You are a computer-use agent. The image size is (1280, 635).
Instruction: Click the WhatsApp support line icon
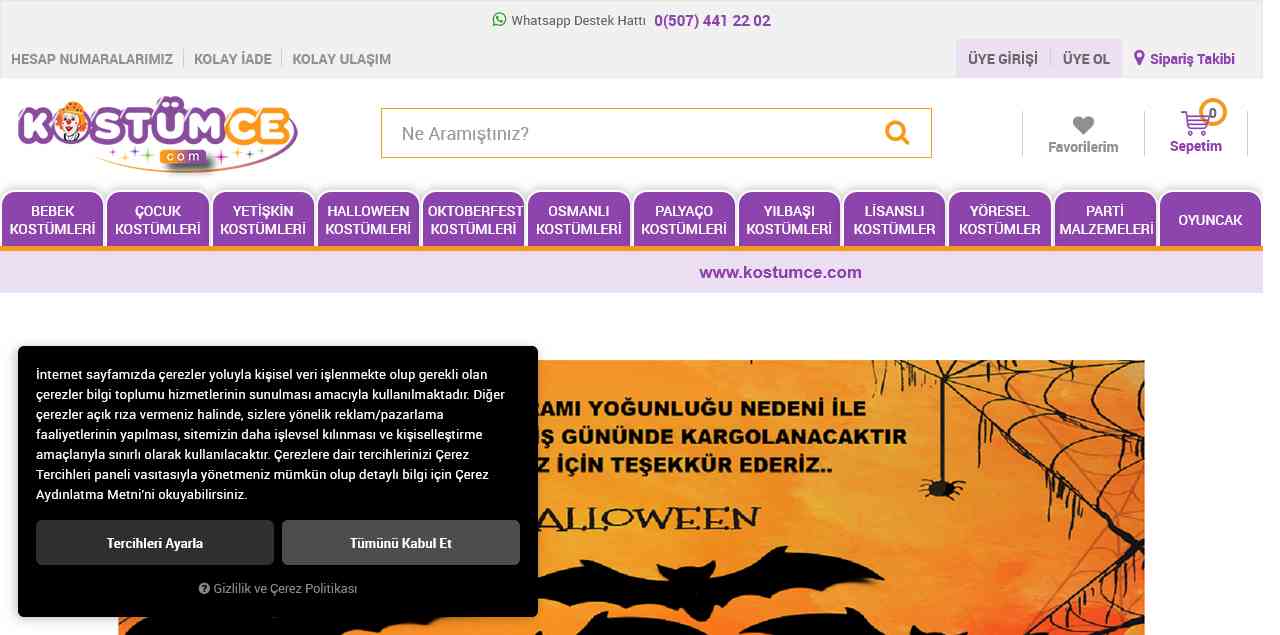[x=499, y=20]
